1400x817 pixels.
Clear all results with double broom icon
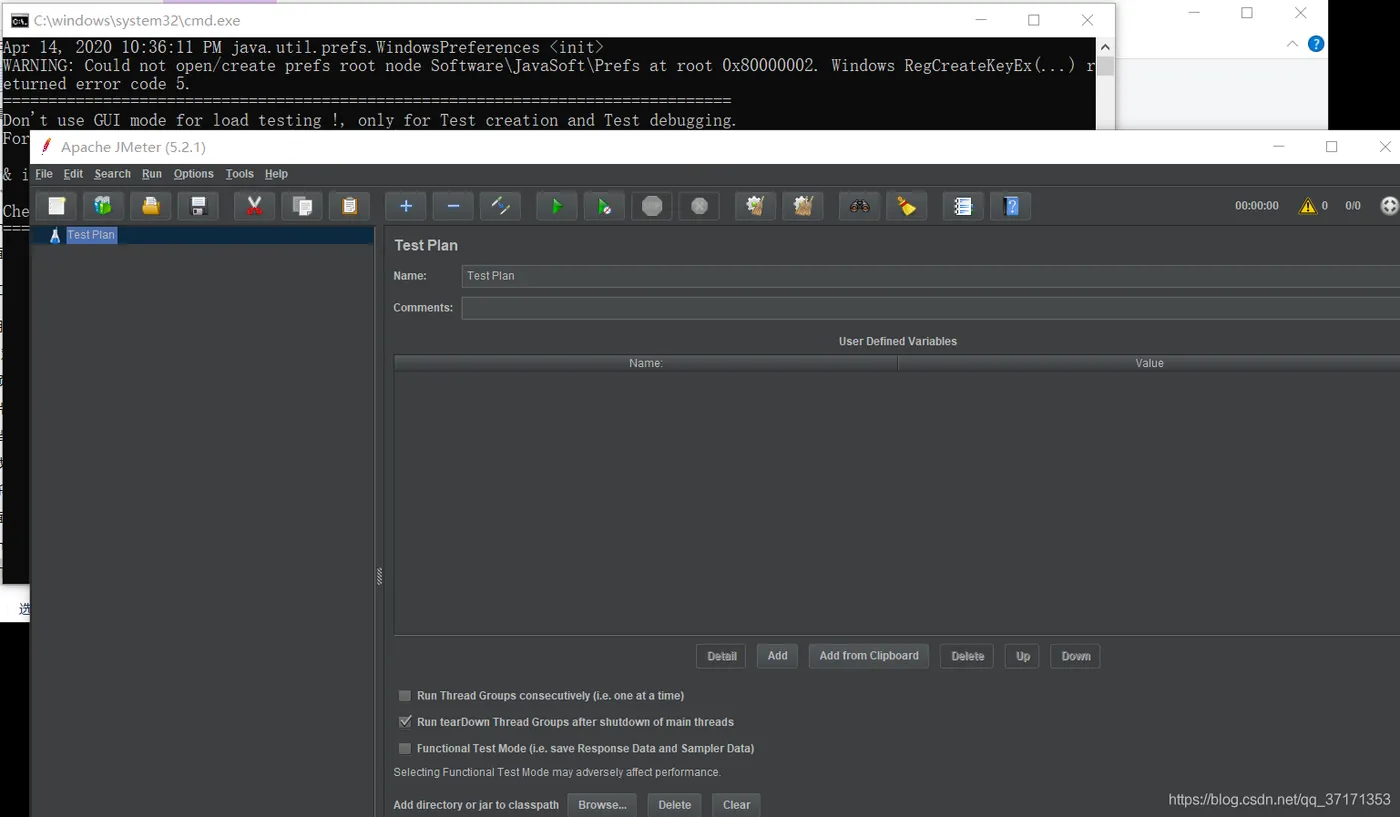click(x=802, y=206)
